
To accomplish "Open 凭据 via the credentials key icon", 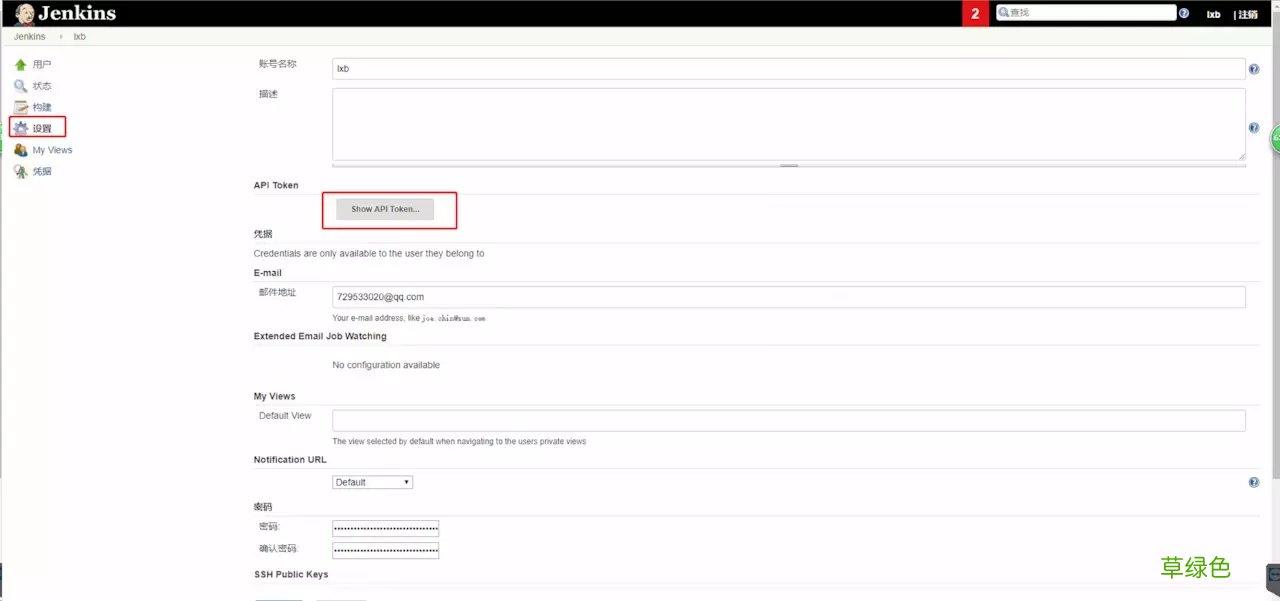I will [20, 170].
